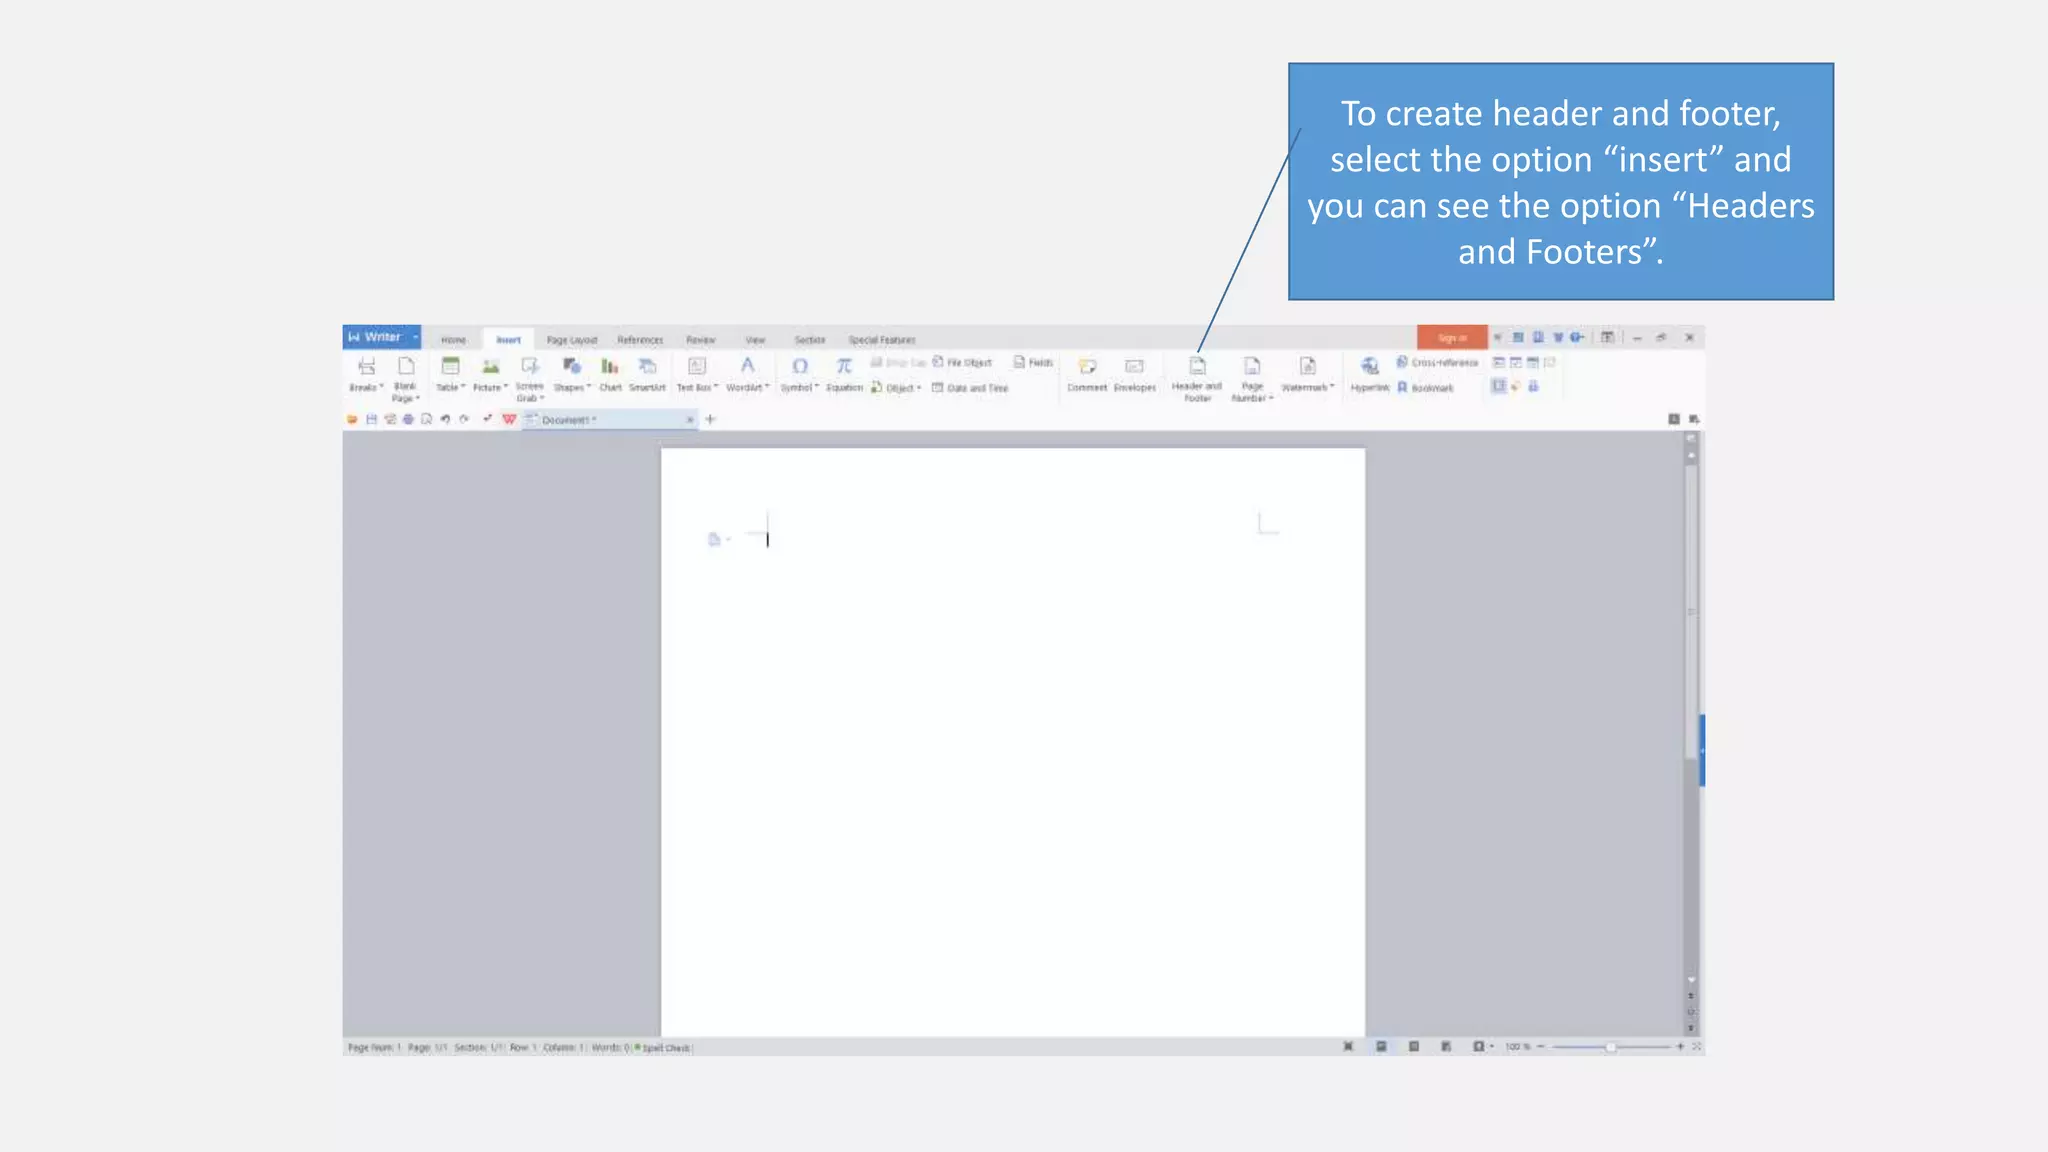Insert a Blank Page
Screen dimensions: 2048x1152
coord(405,377)
